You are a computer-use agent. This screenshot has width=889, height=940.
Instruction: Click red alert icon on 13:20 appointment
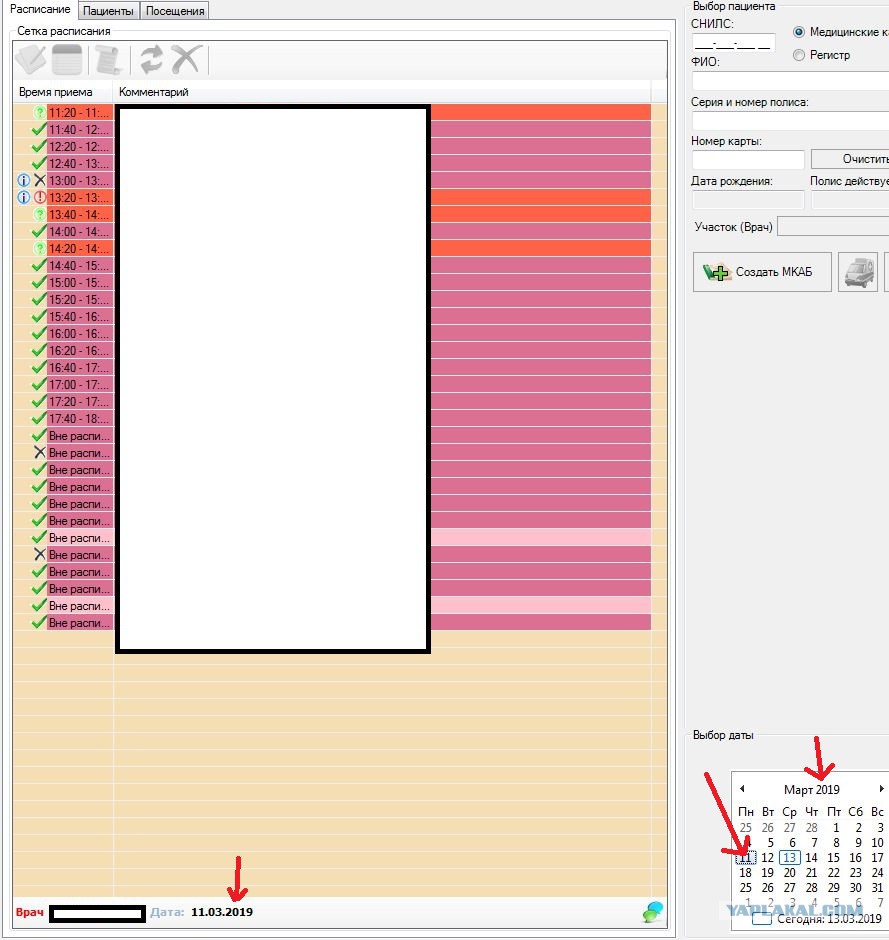pyautogui.click(x=40, y=197)
